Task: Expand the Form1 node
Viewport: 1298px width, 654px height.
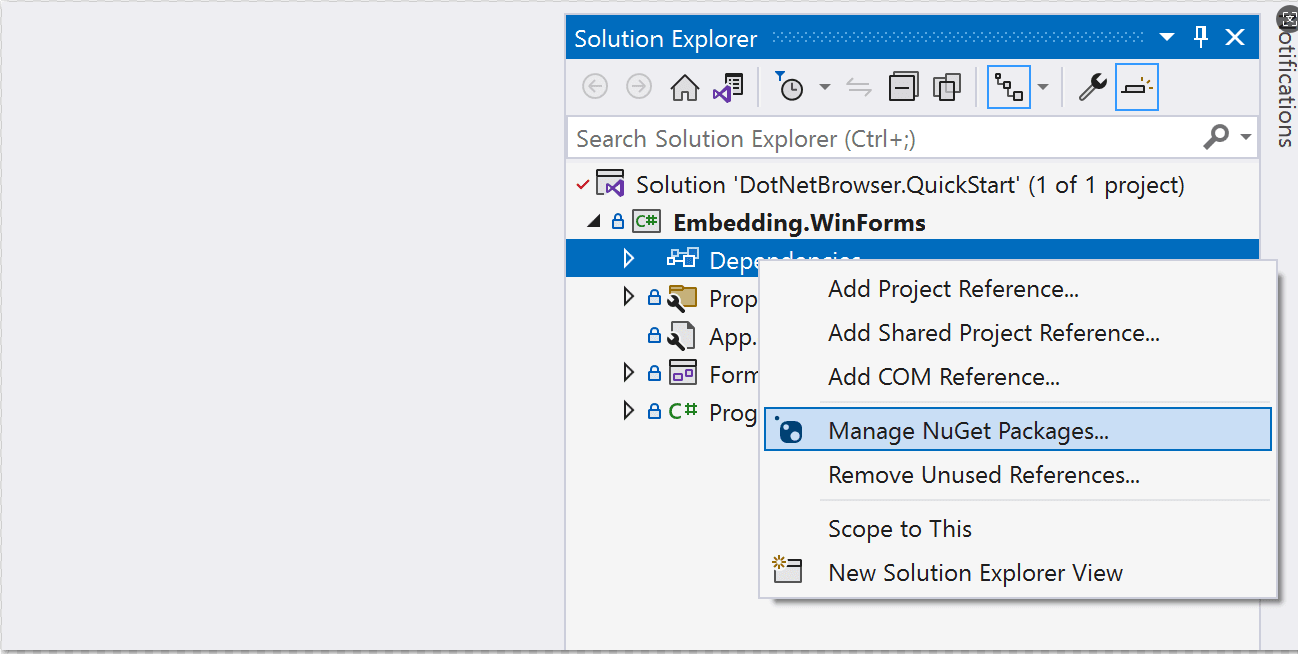Action: click(629, 373)
